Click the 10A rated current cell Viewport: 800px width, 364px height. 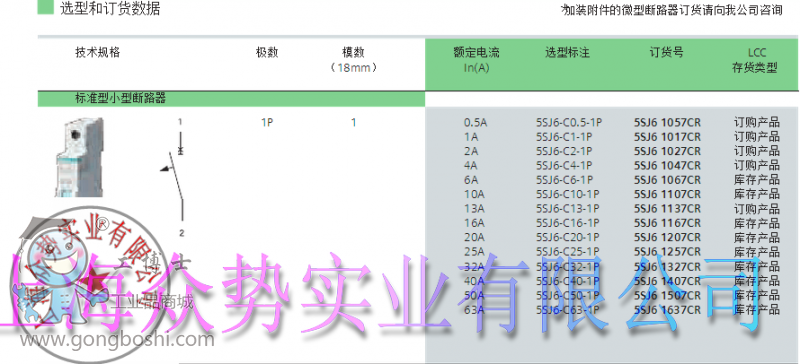click(473, 194)
